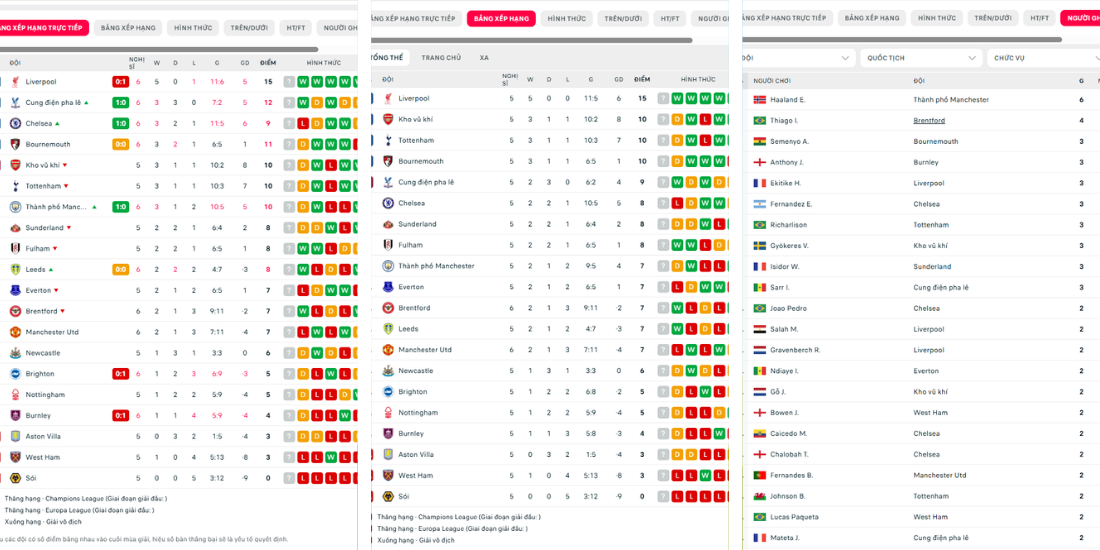The image size is (1100, 550).
Task: Switch to the Trang chủ home tab
Action: pos(441,58)
